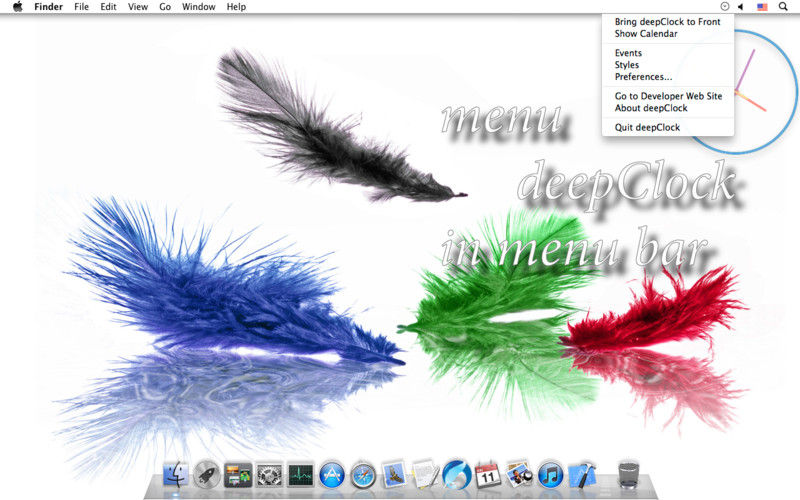
Task: Launch iPhoto from the Dock
Action: (519, 474)
